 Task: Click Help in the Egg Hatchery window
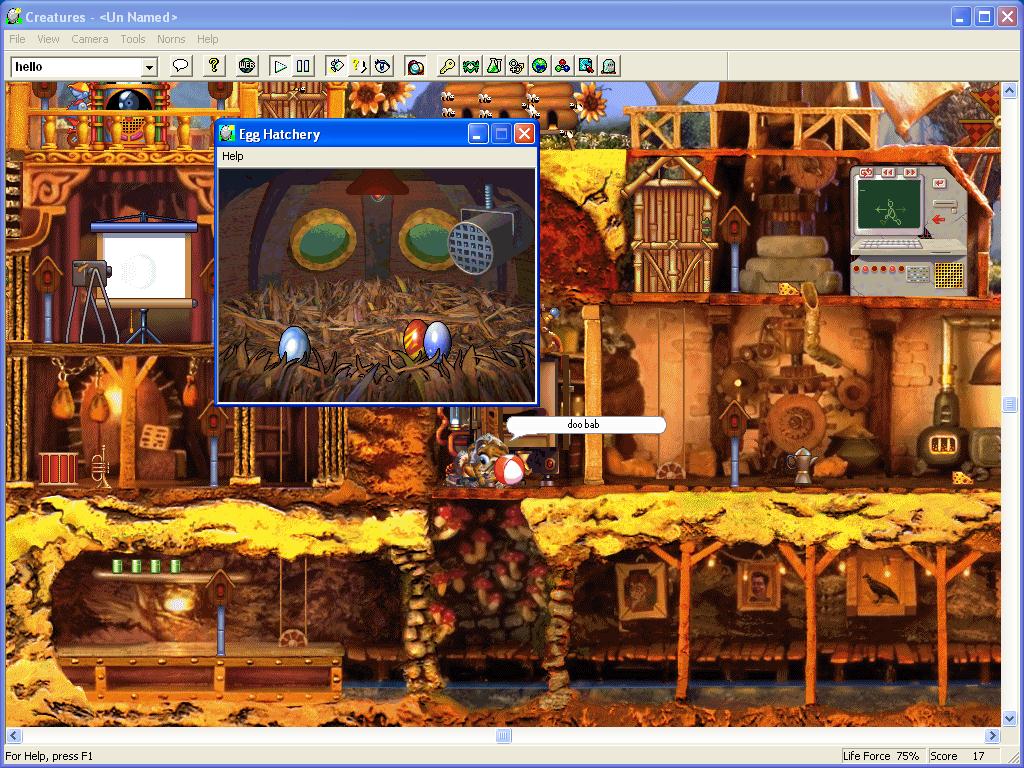(232, 156)
